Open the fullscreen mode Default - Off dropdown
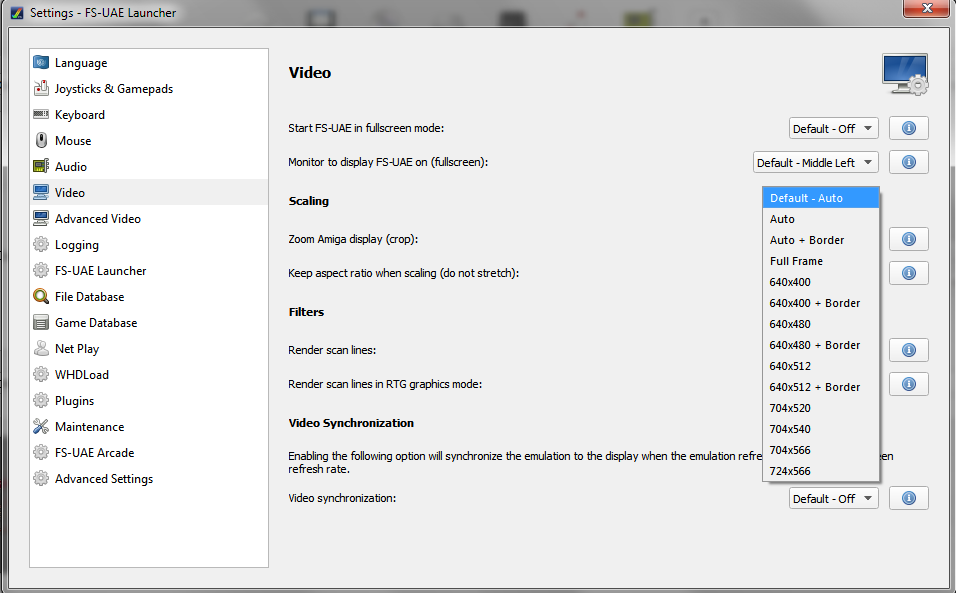 pos(833,128)
